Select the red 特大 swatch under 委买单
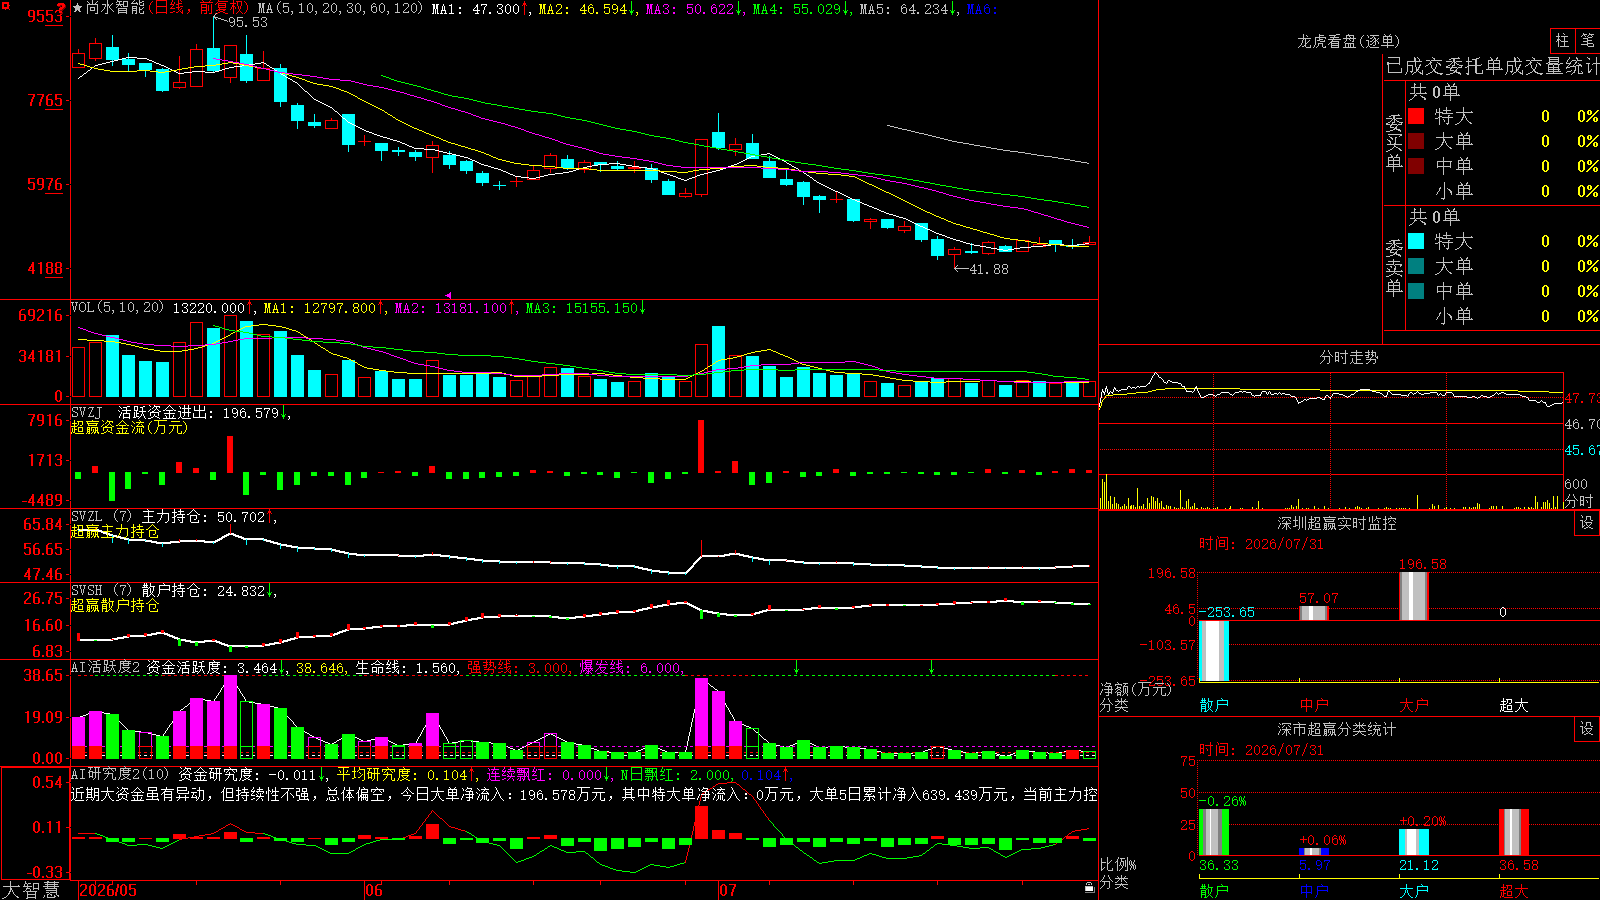This screenshot has width=1600, height=900. point(1416,116)
